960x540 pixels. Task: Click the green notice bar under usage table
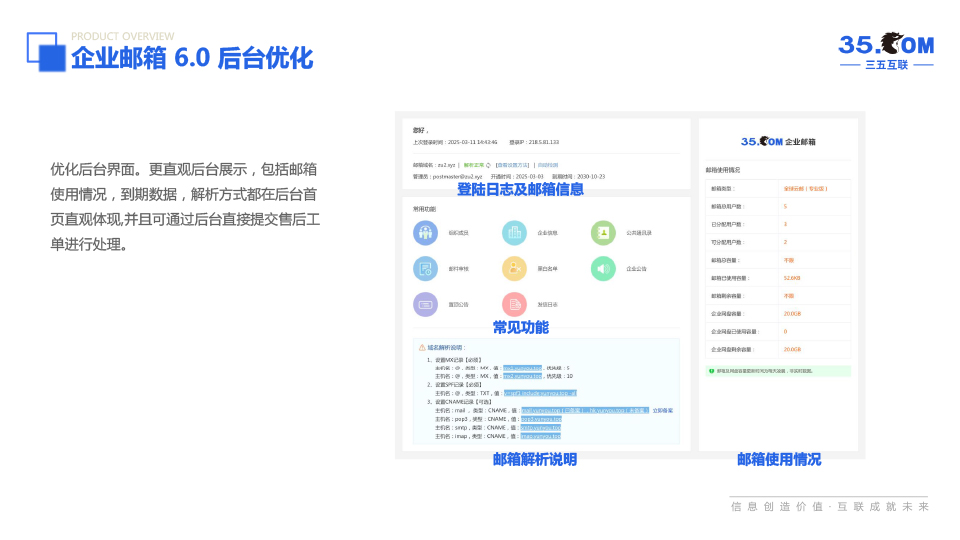[x=778, y=371]
